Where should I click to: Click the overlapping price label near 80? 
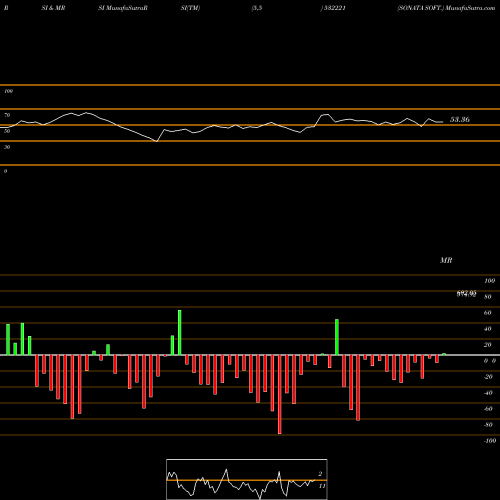(466, 294)
